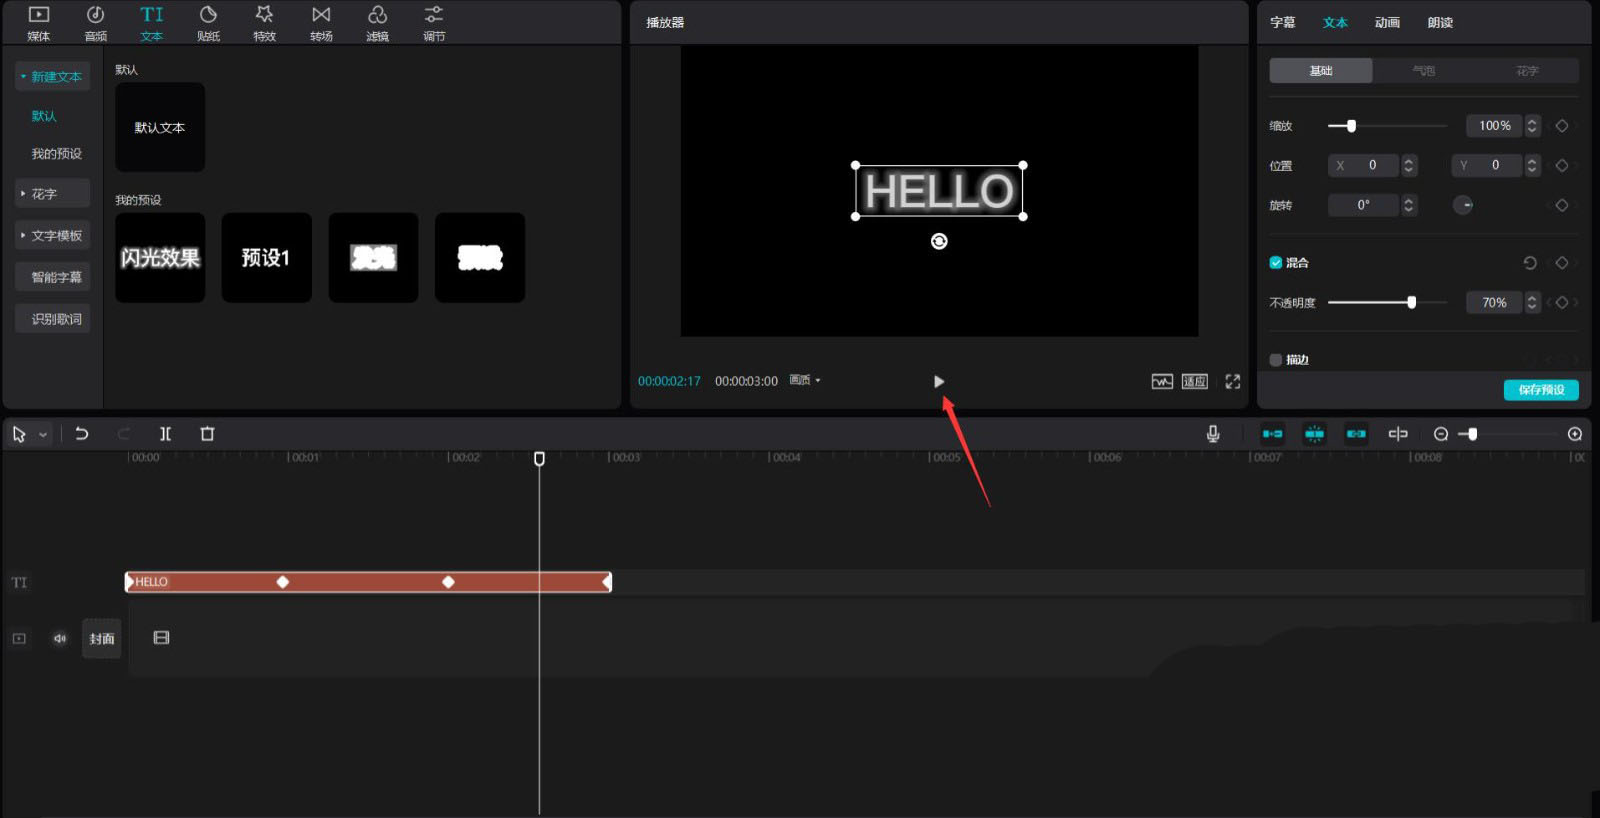Mute the main track audio
The image size is (1600, 818).
tap(60, 638)
